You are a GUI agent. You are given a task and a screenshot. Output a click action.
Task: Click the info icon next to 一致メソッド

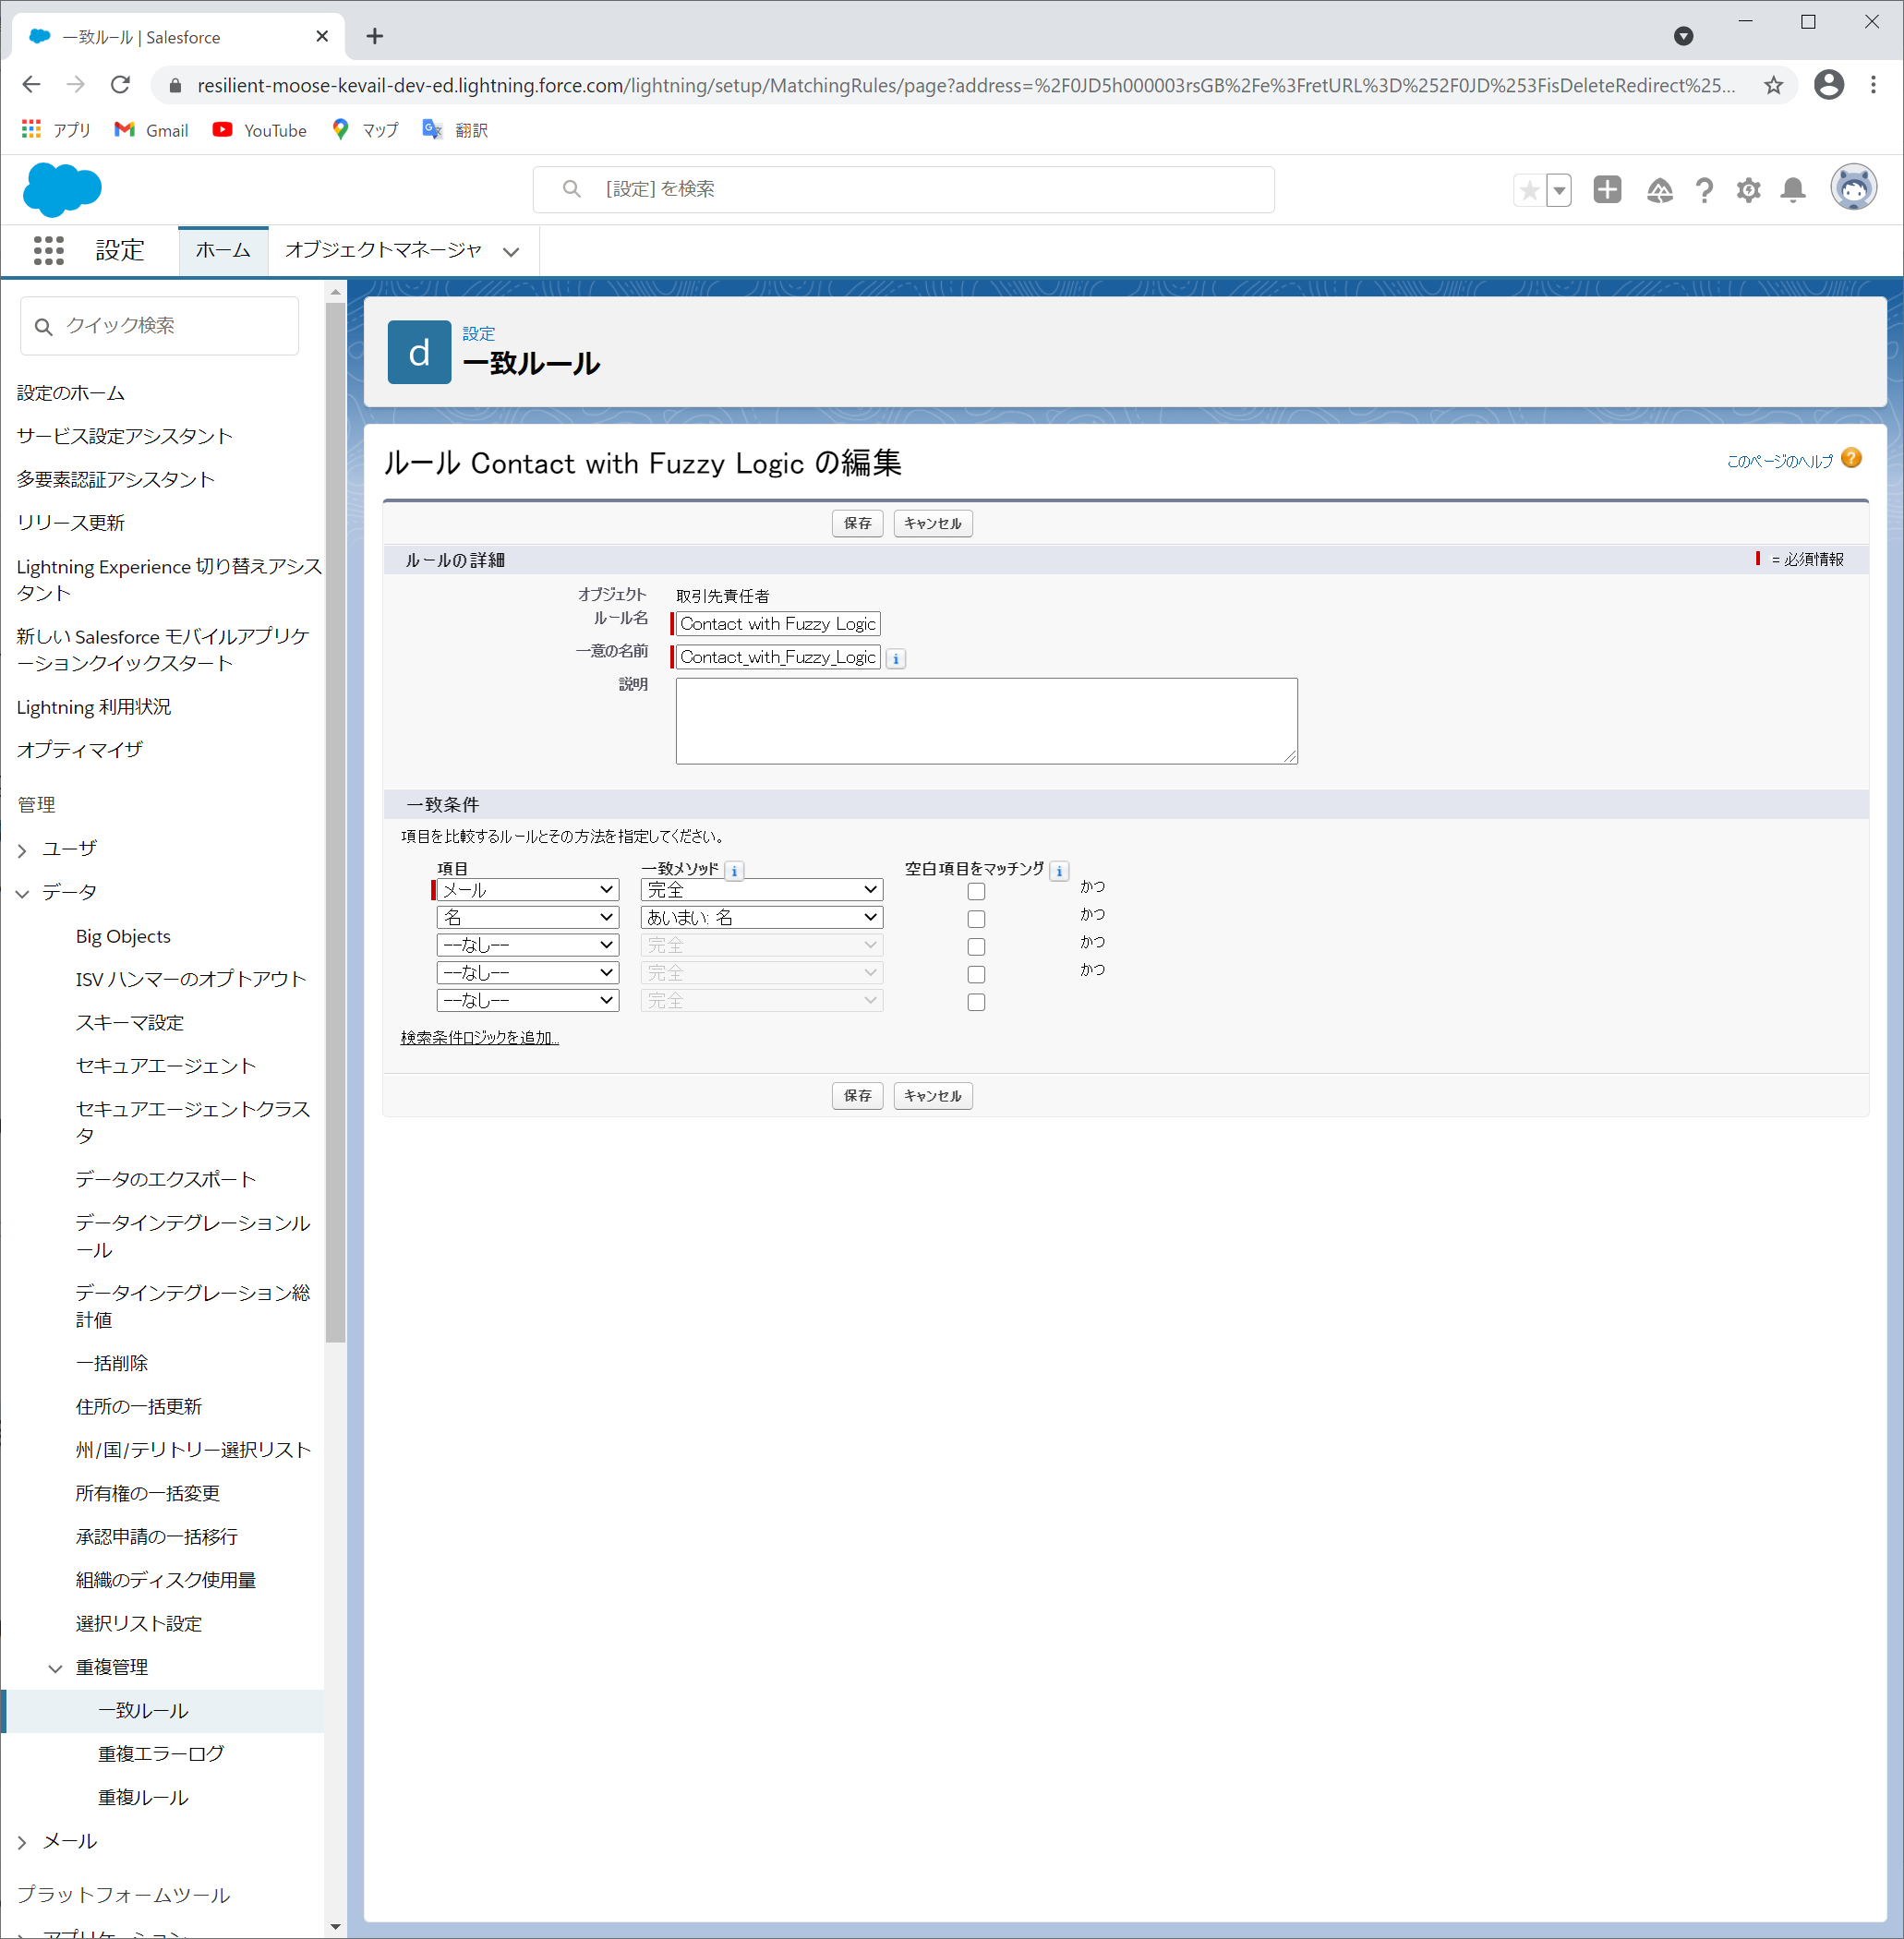(x=734, y=870)
